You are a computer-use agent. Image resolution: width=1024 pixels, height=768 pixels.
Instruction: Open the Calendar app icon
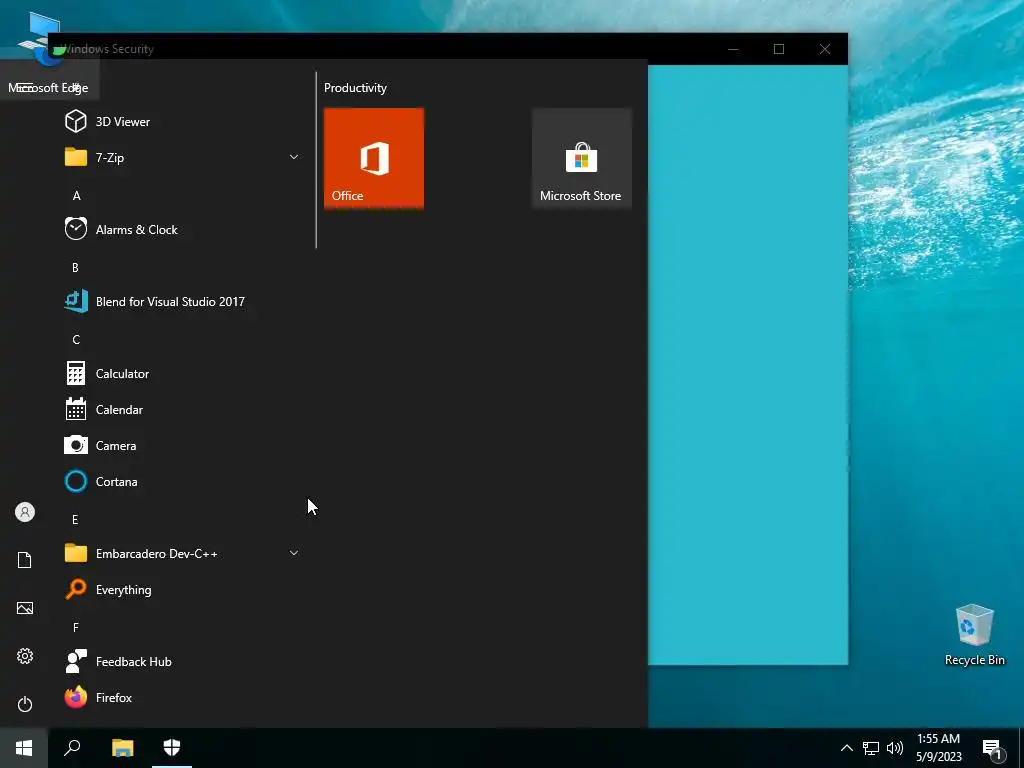click(76, 409)
